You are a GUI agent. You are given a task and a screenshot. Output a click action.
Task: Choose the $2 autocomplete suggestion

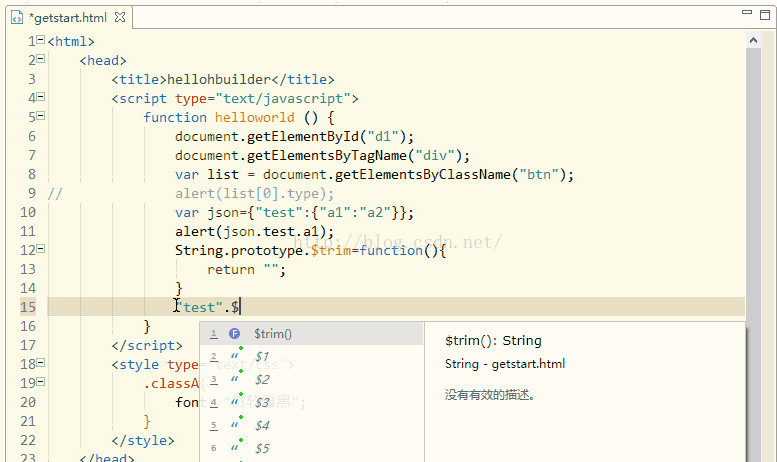click(312, 380)
